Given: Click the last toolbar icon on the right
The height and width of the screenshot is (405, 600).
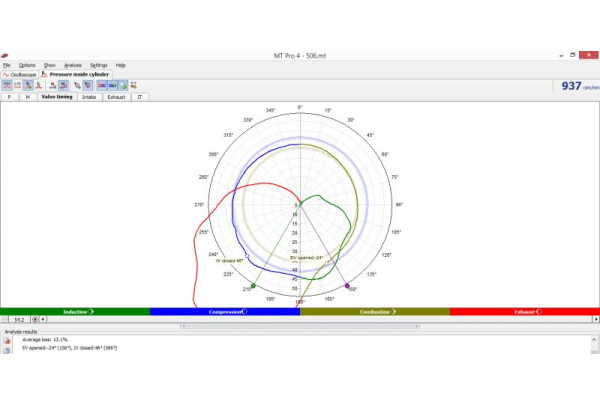Looking at the screenshot, I should point(134,85).
